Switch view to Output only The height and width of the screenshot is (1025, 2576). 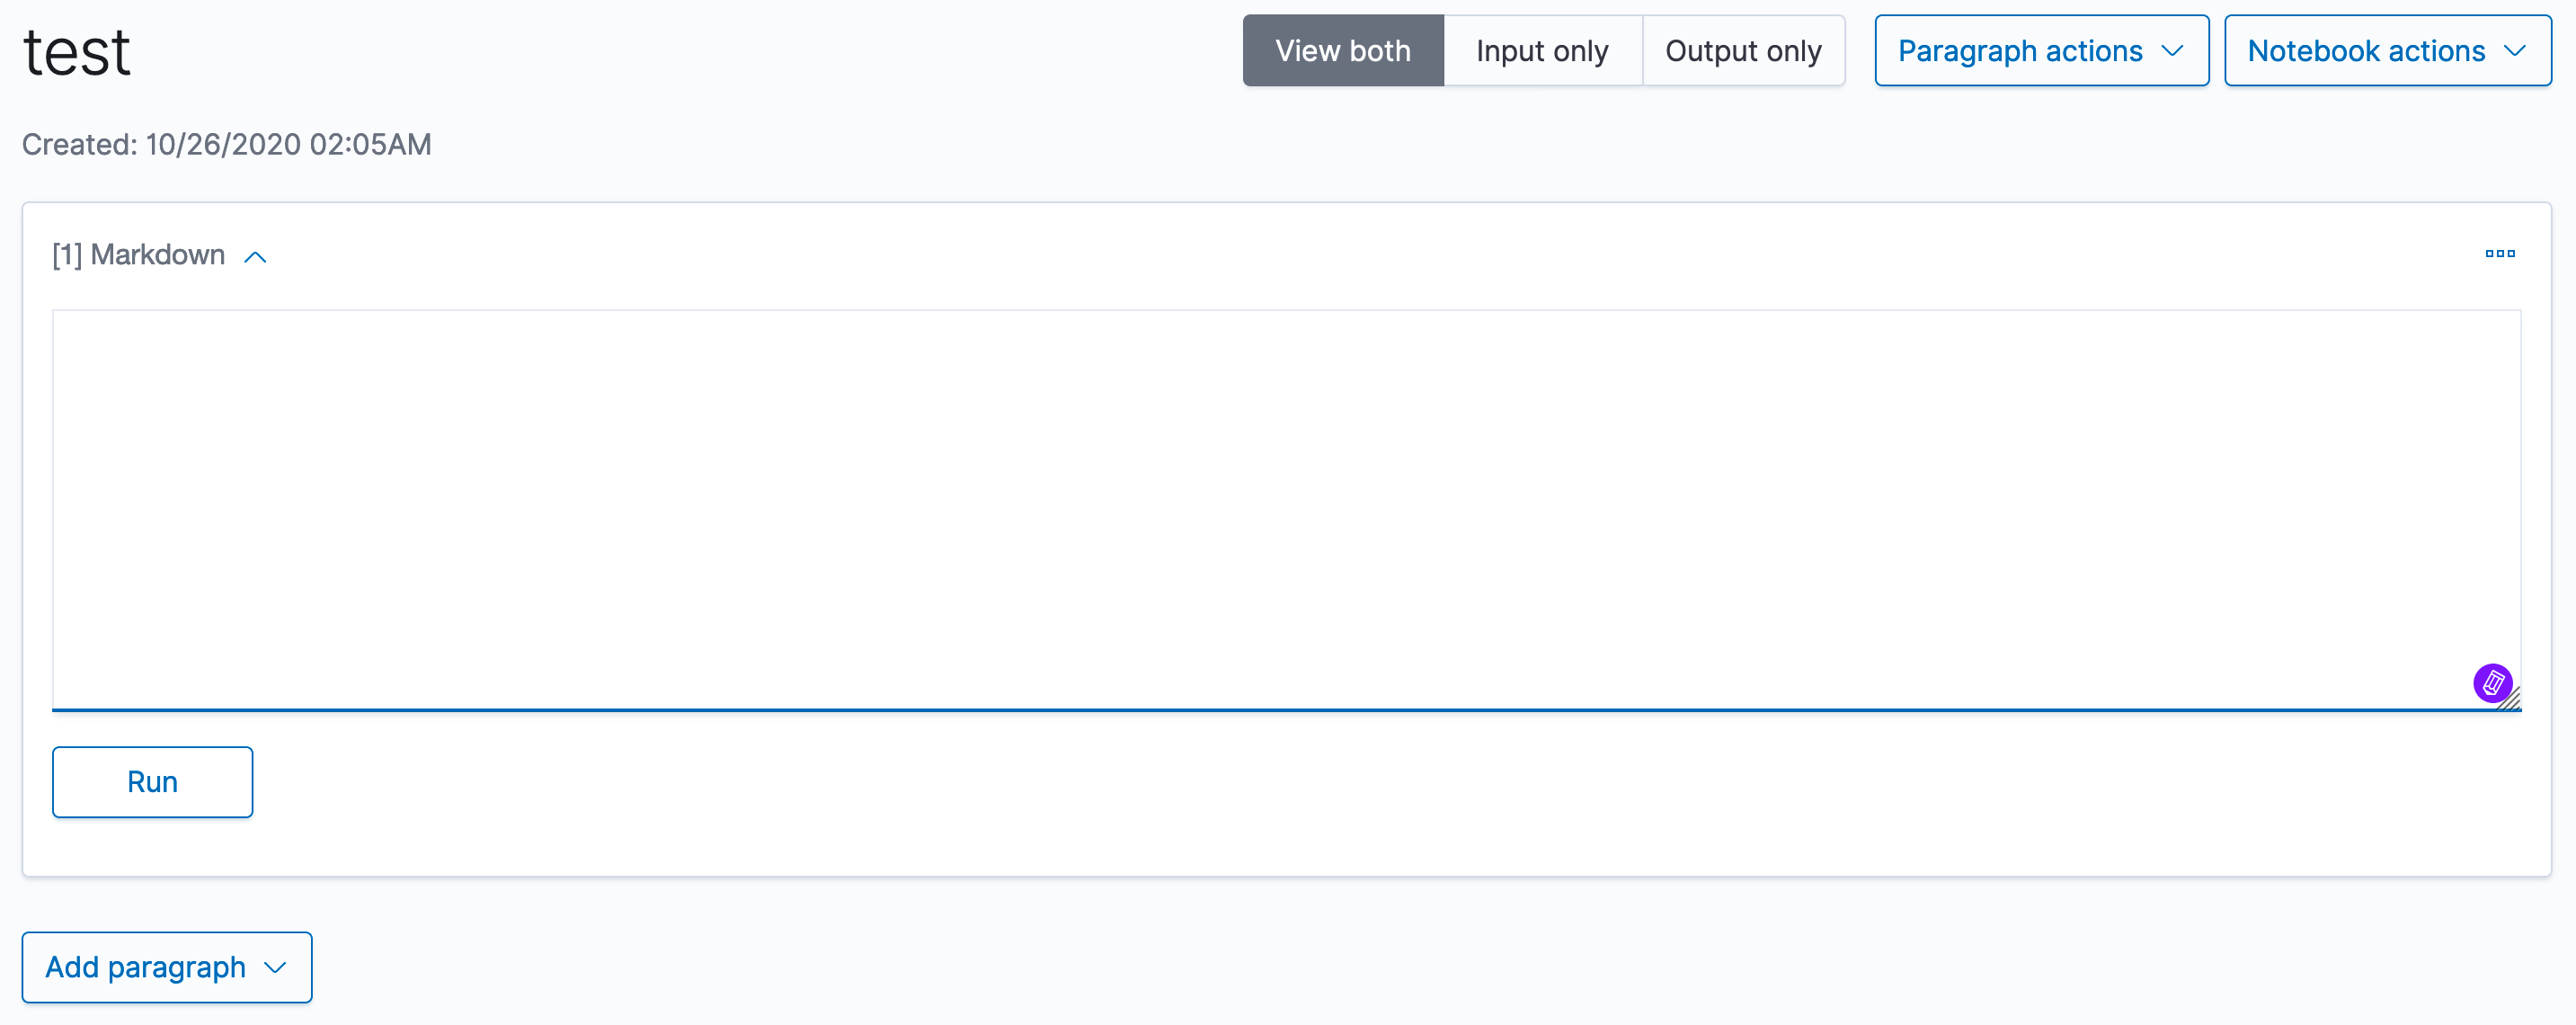coord(1743,51)
